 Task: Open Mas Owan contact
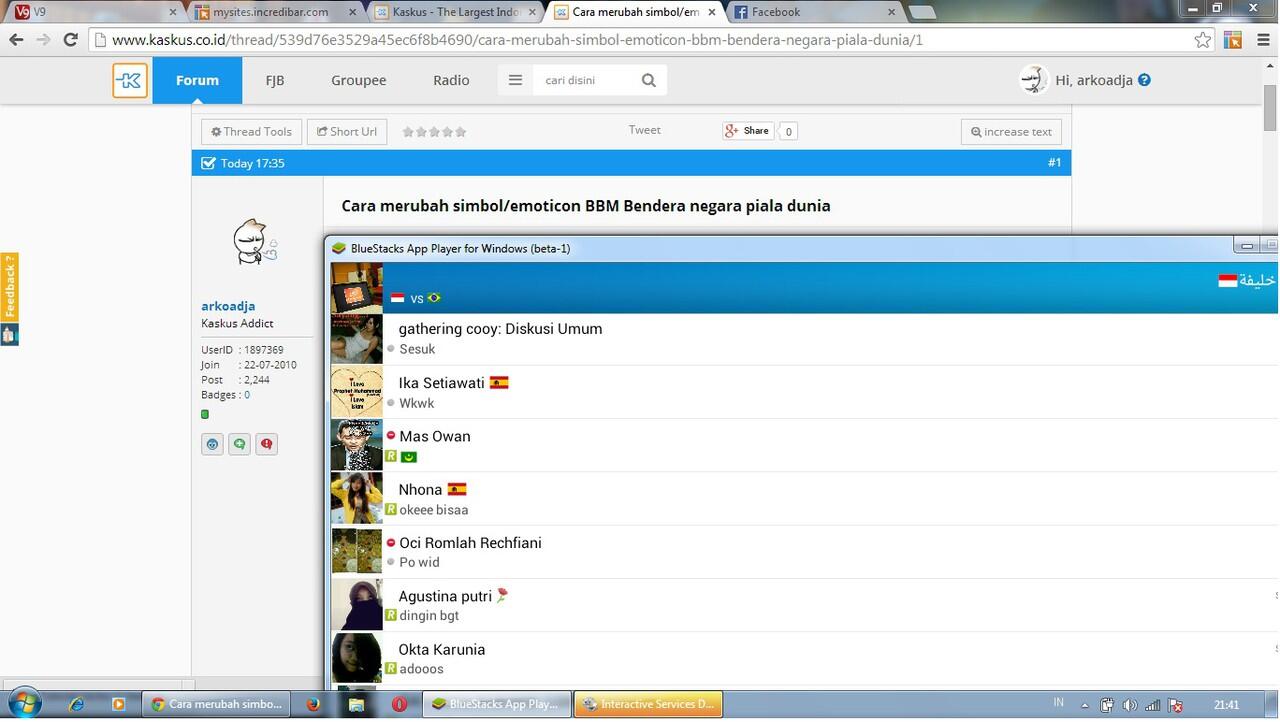click(804, 445)
